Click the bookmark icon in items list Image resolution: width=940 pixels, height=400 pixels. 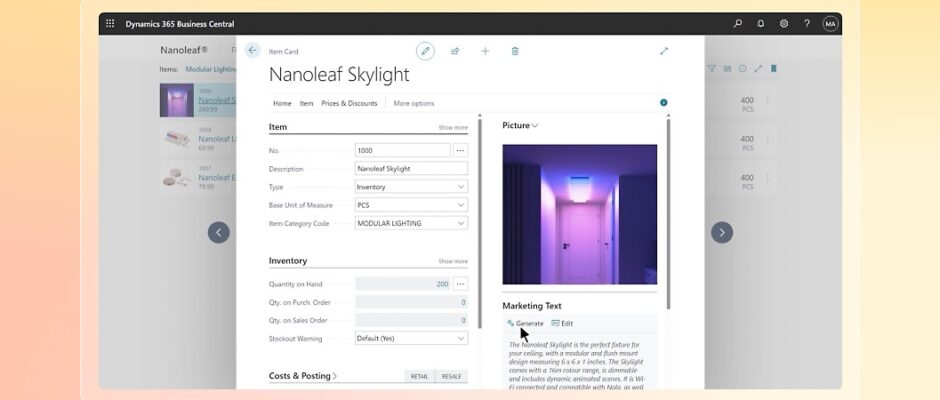(773, 69)
